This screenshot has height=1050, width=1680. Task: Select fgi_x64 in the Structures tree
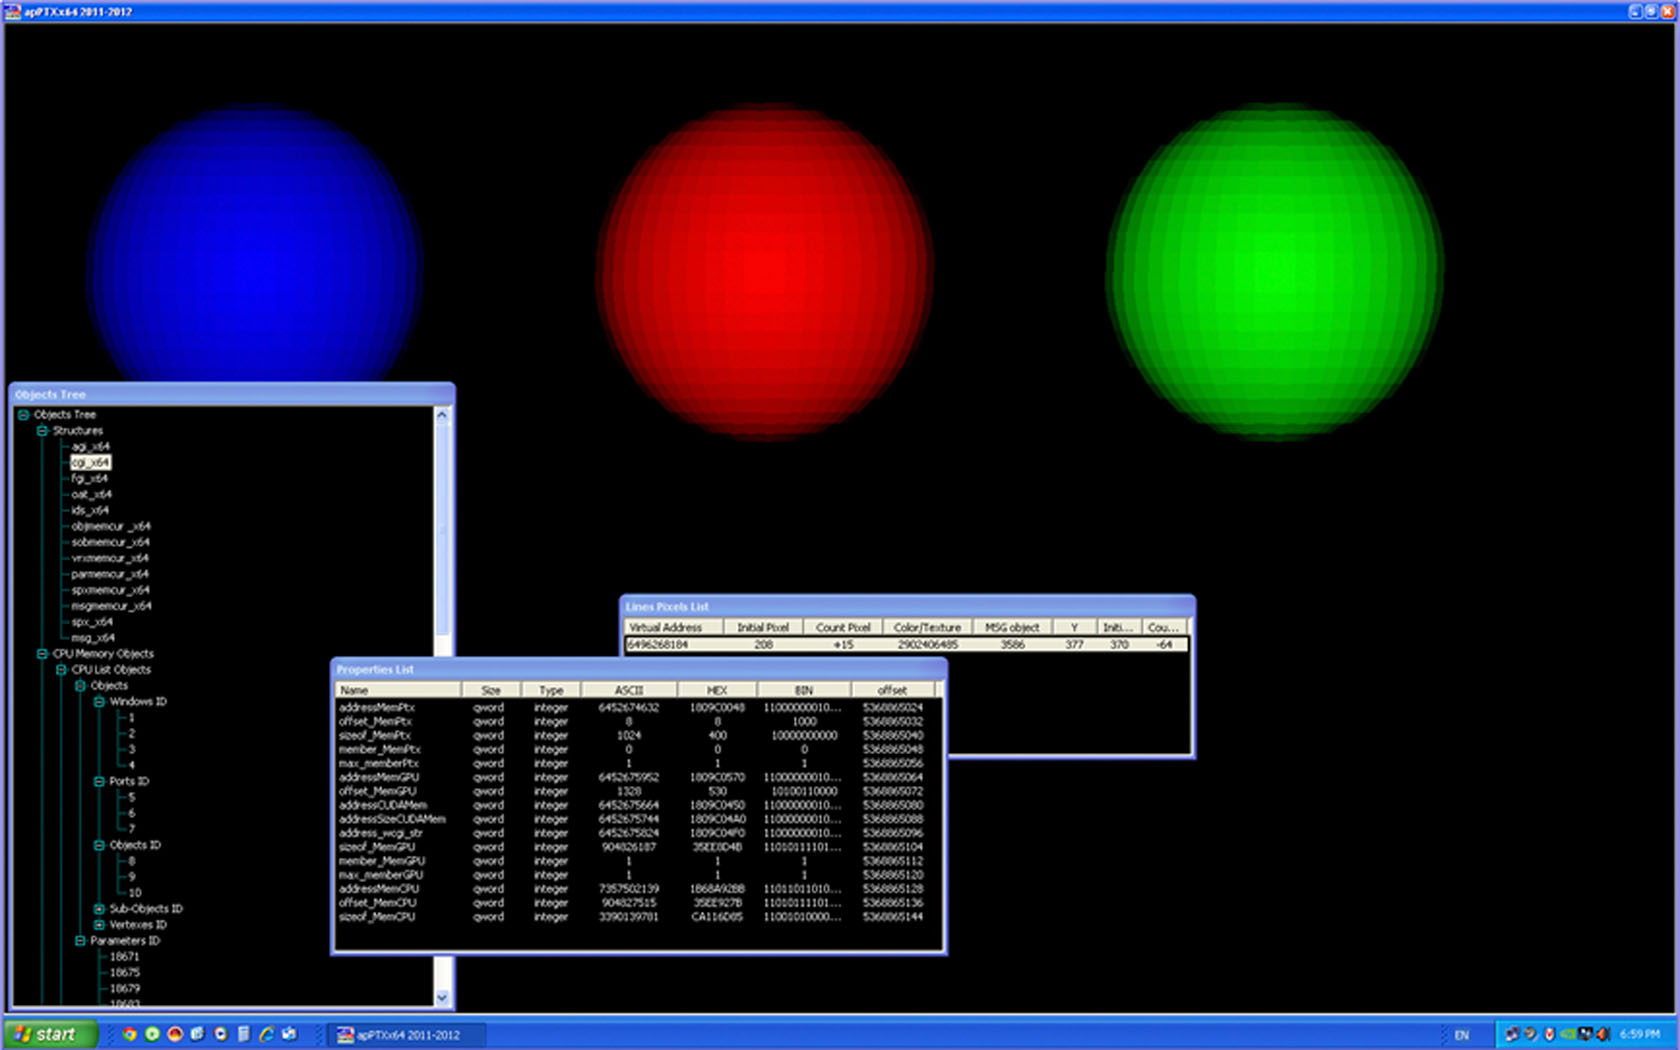pyautogui.click(x=89, y=478)
